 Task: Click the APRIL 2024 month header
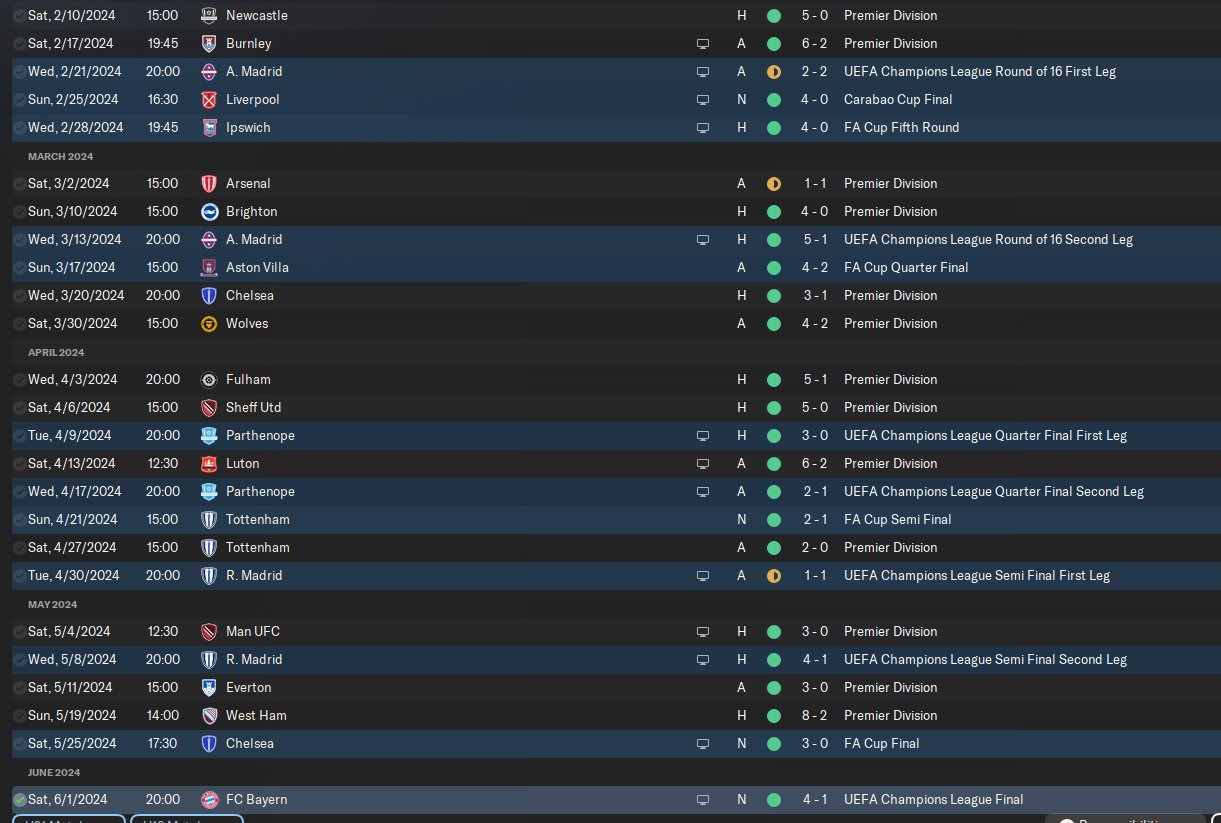pos(56,353)
